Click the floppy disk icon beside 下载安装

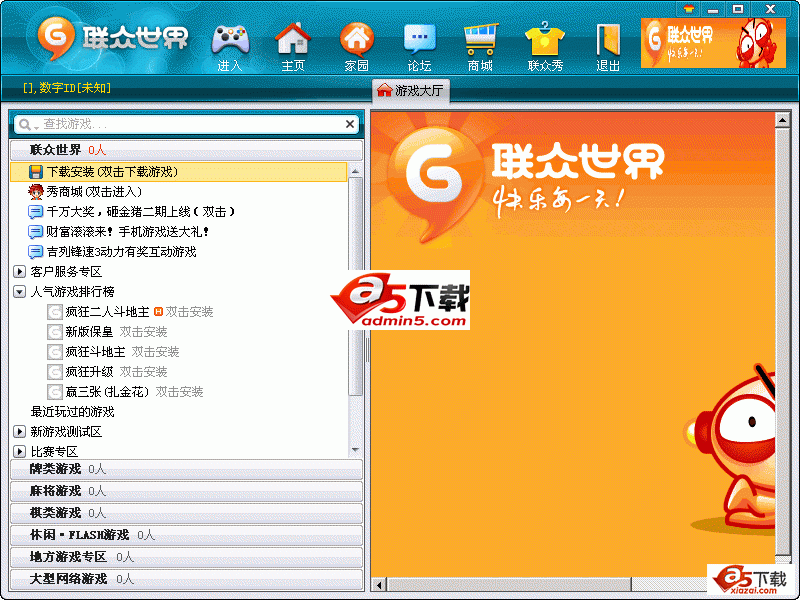(35, 172)
